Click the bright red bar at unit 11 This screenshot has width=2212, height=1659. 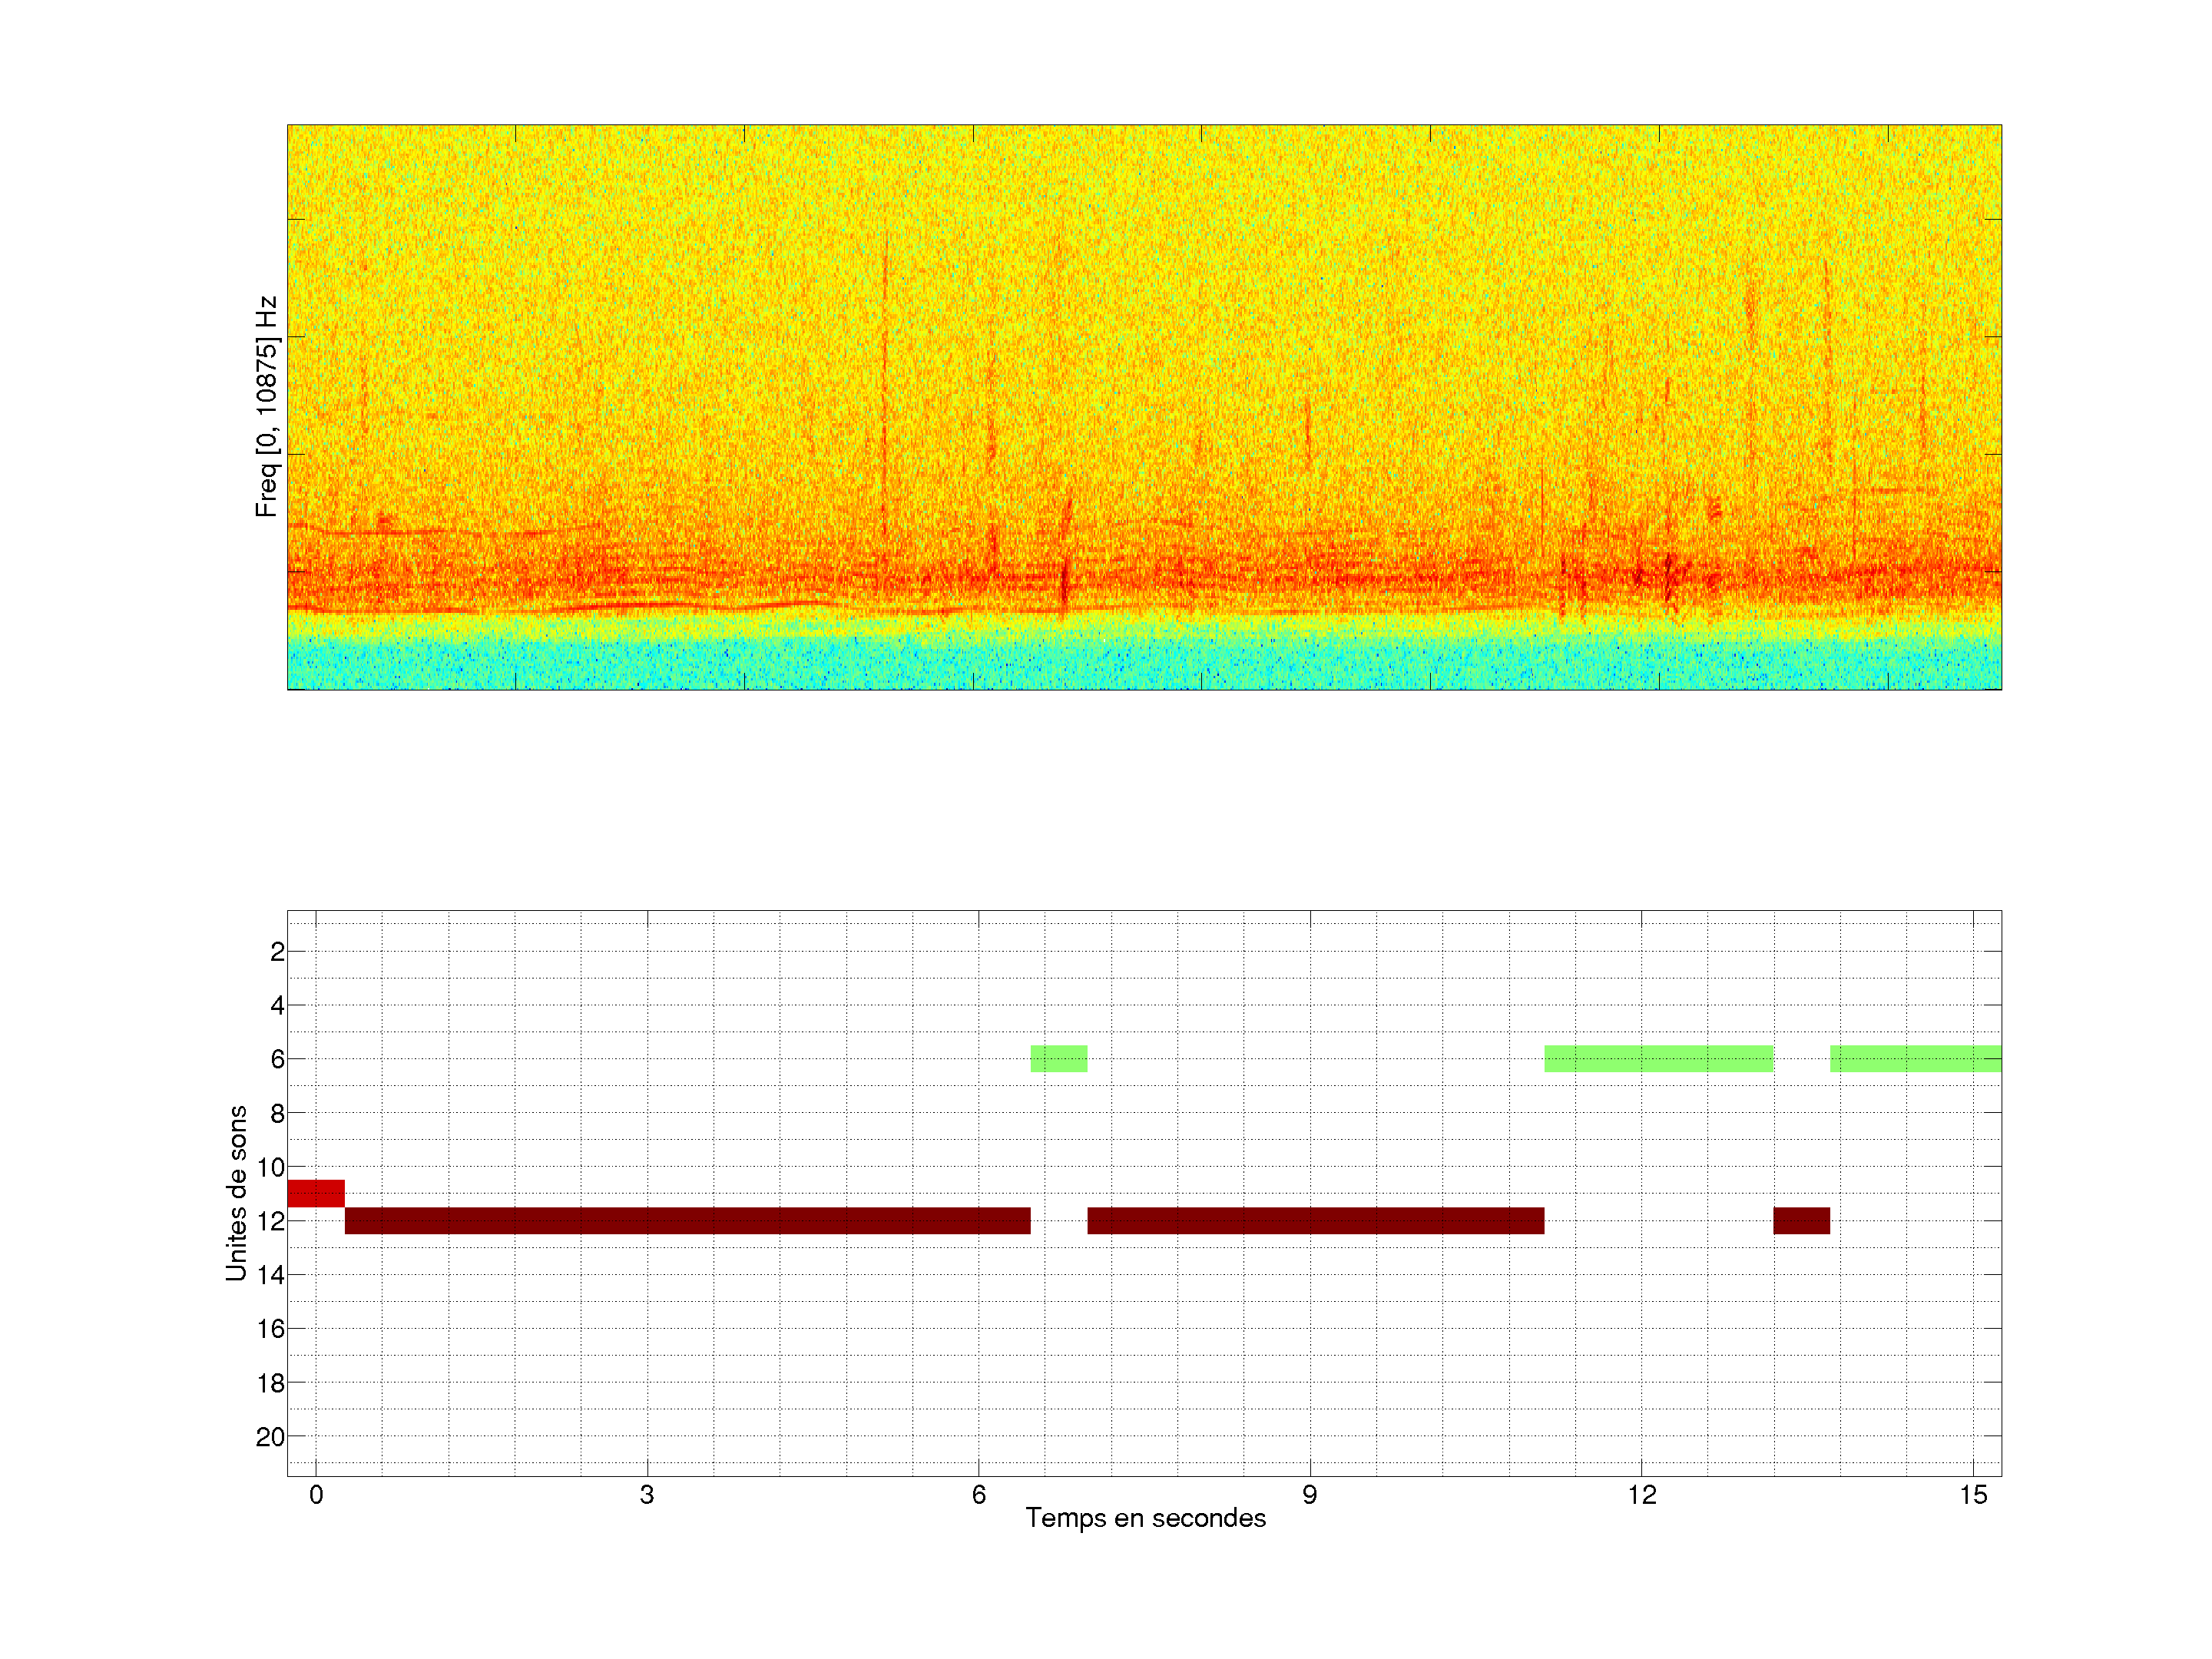[x=315, y=1193]
